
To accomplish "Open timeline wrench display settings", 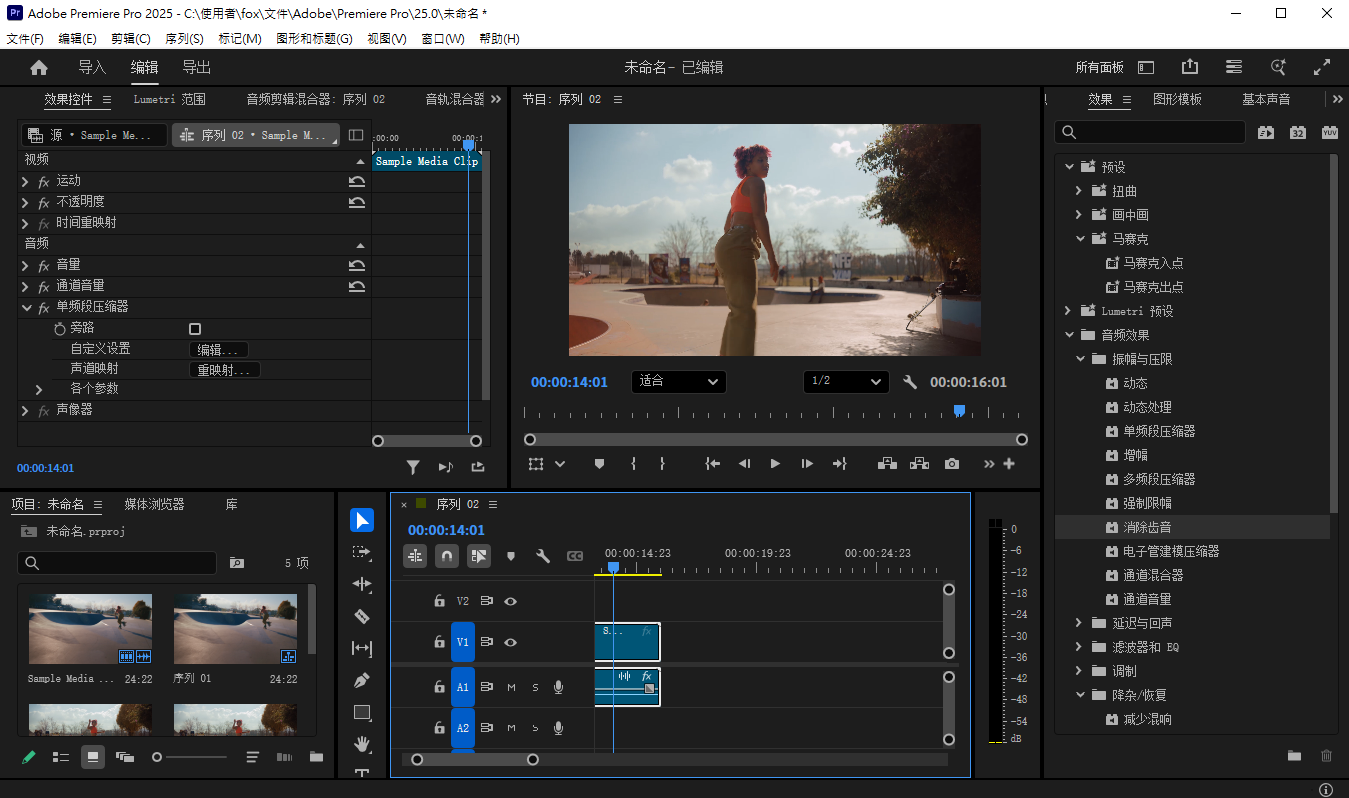I will point(543,556).
